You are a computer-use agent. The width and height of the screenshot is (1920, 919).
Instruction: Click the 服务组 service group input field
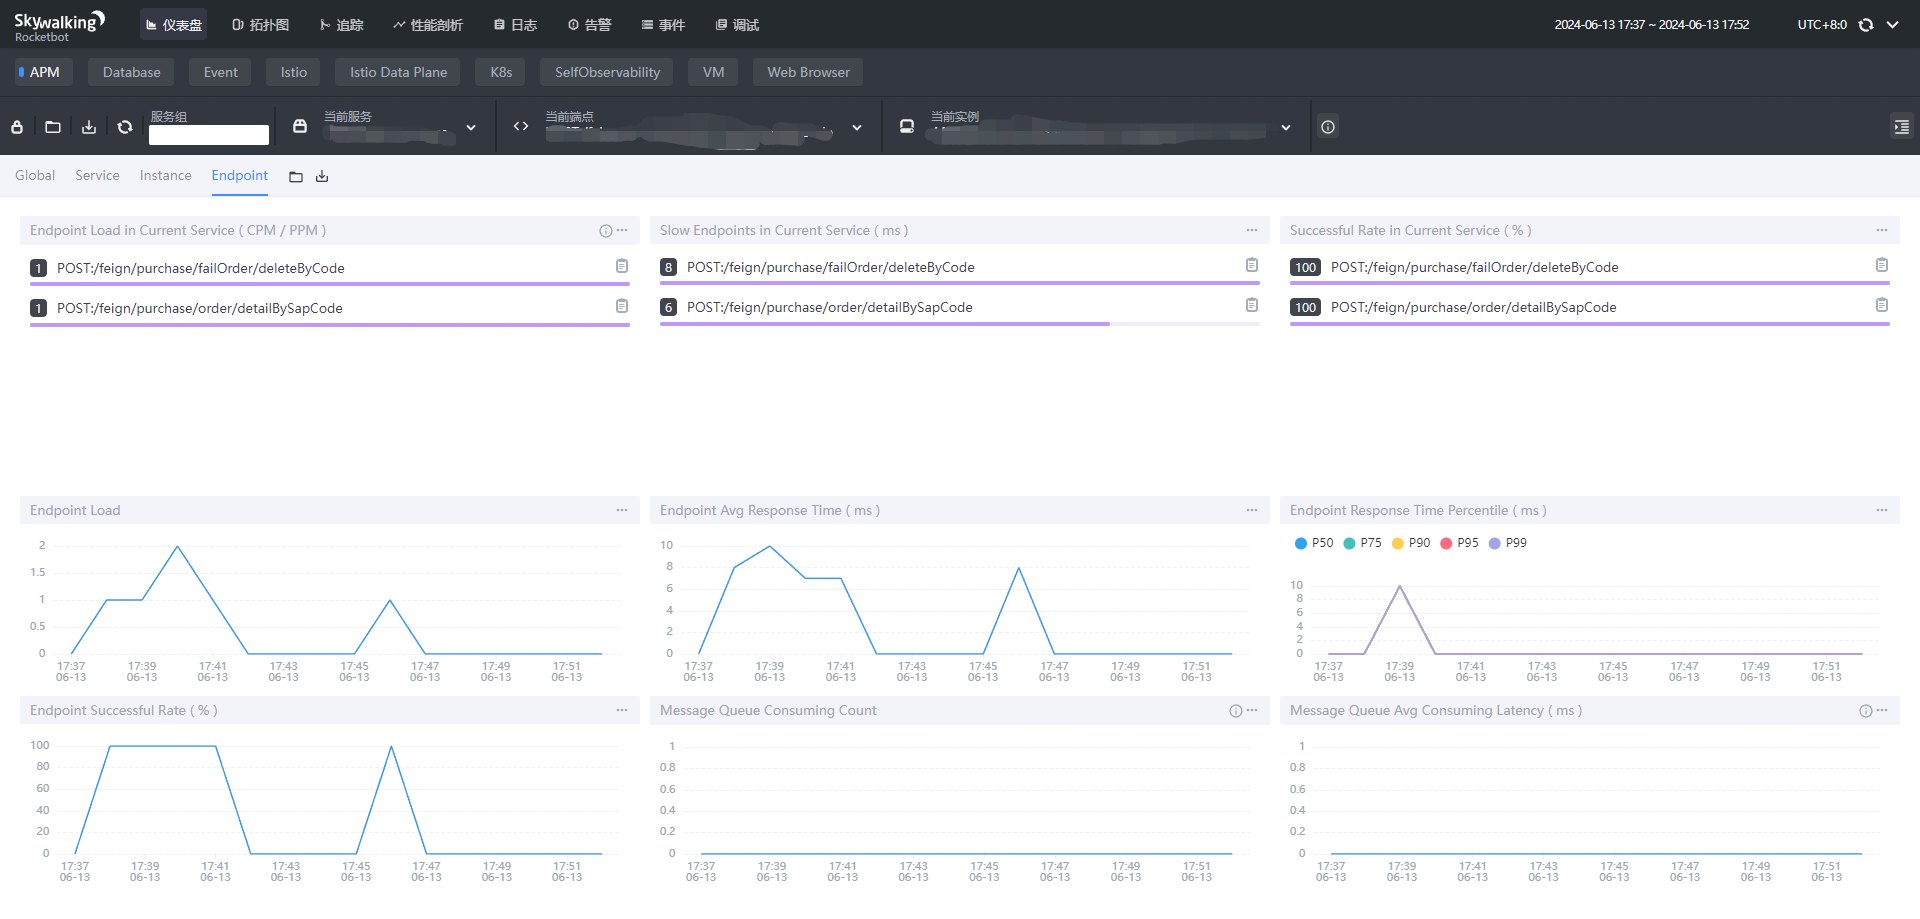pos(209,135)
